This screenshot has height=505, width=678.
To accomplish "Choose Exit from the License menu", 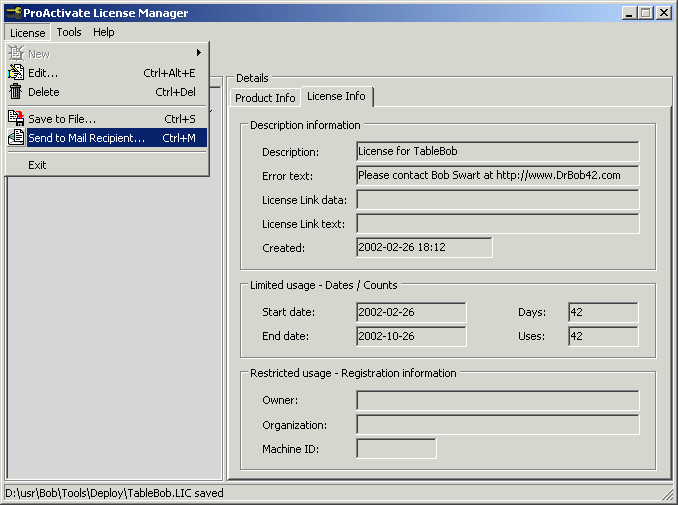I will point(107,165).
